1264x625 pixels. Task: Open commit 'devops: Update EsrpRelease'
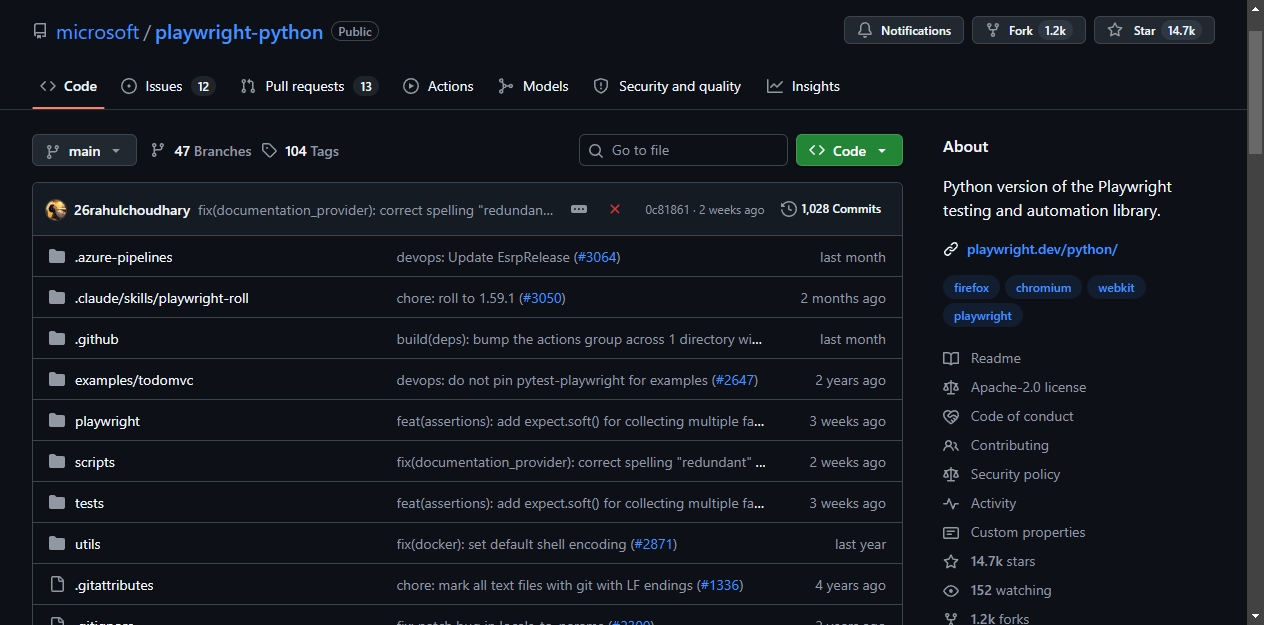[x=484, y=257]
